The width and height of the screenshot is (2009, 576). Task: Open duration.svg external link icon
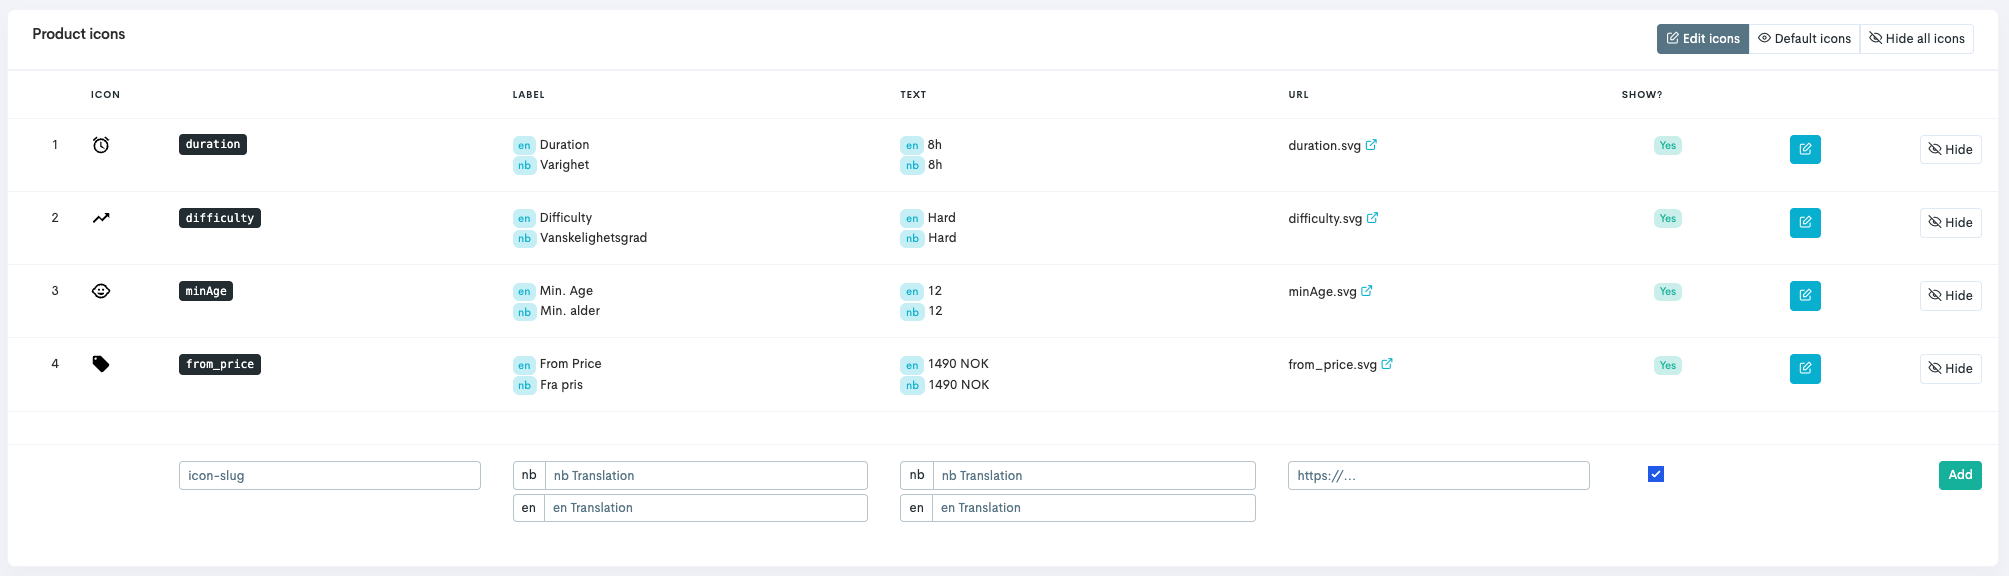(x=1371, y=145)
